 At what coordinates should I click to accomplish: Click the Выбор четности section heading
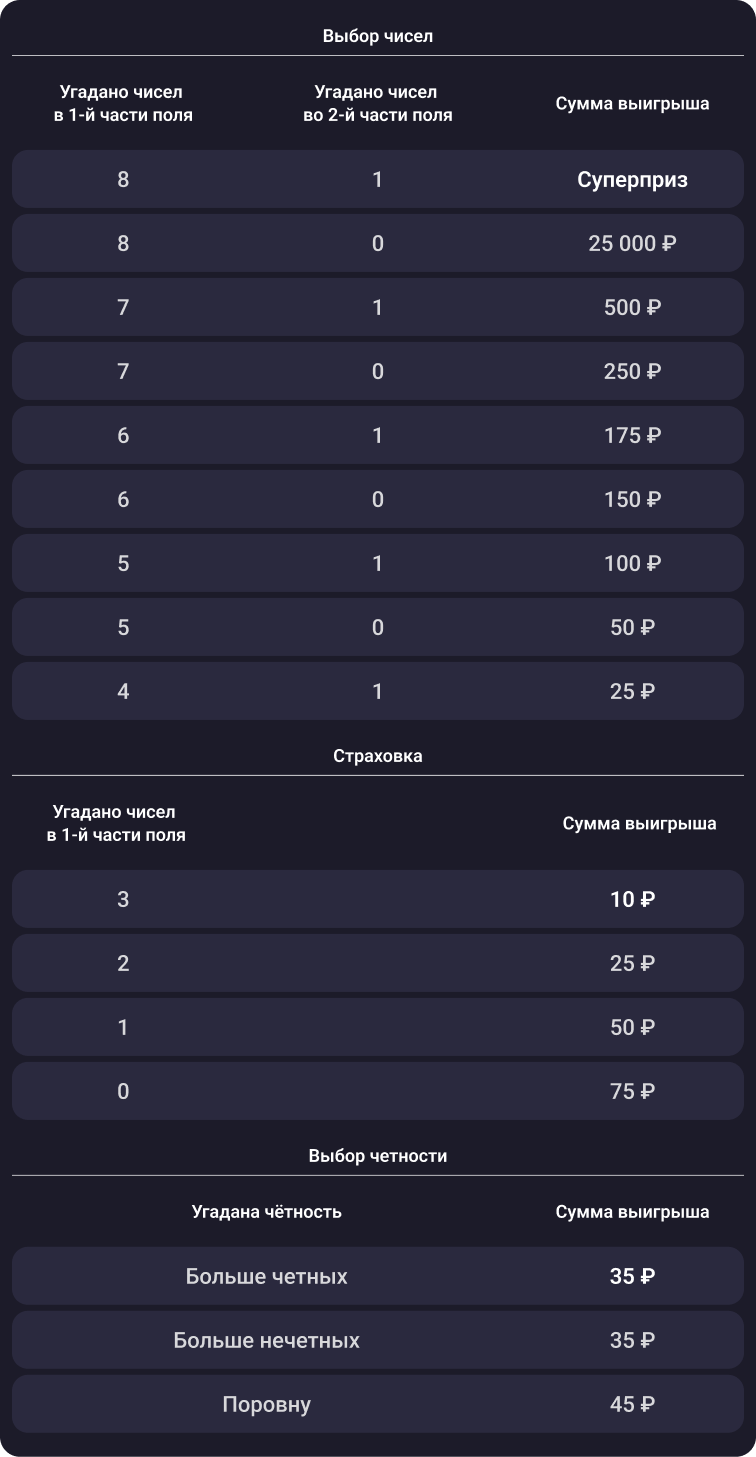(x=378, y=1156)
